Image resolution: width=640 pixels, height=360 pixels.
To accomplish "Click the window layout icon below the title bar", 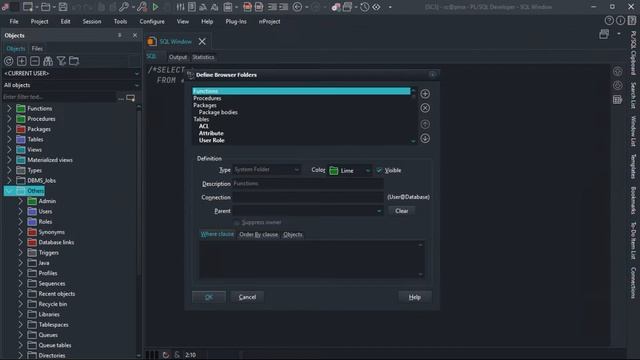I will click(x=604, y=35).
